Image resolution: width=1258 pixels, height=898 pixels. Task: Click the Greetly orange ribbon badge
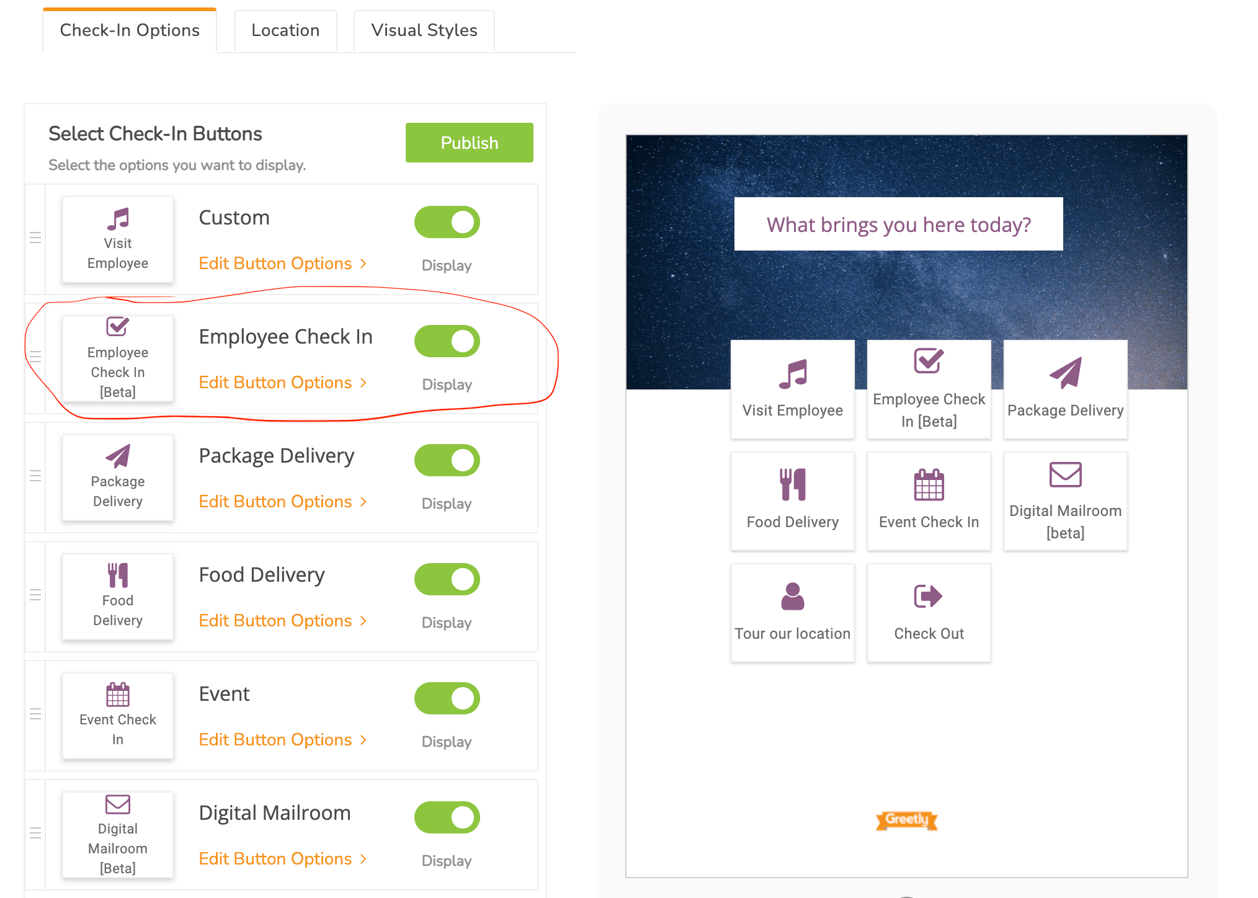pyautogui.click(x=906, y=820)
